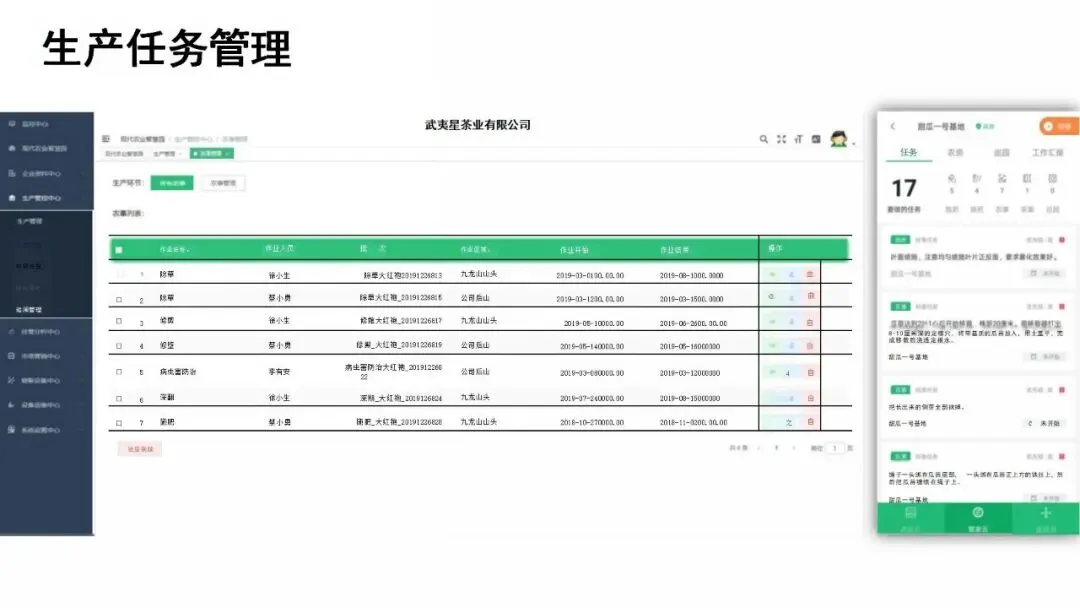The height and width of the screenshot is (608, 1080).
Task: Delete row 2 除草 蔡小勇 via red trash icon
Action: (811, 296)
